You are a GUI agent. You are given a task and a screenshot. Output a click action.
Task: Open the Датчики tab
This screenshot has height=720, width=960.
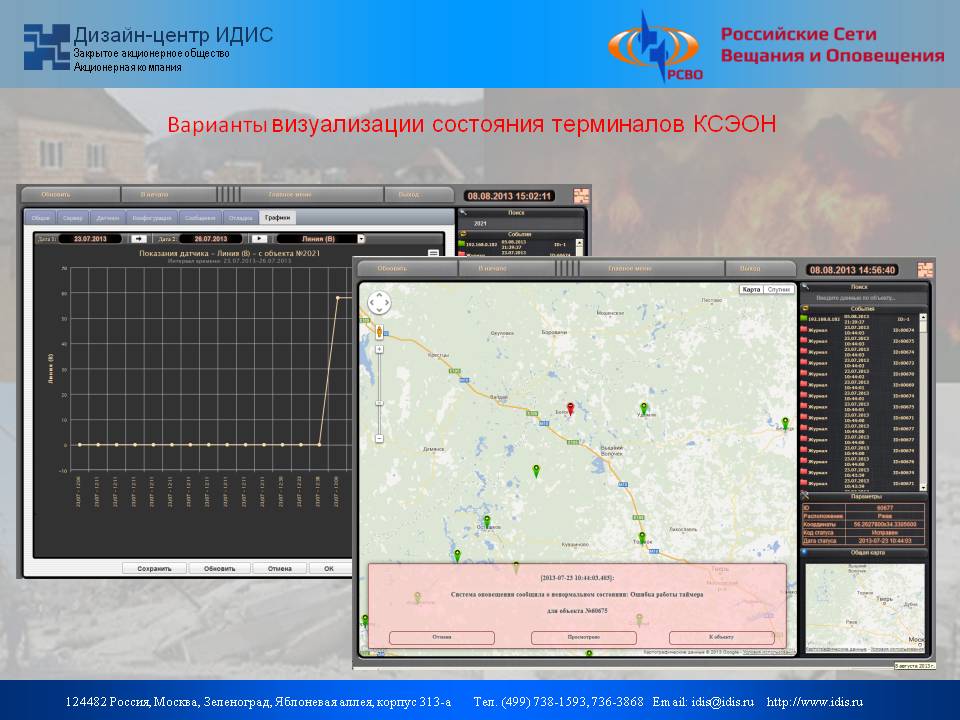pyautogui.click(x=108, y=218)
